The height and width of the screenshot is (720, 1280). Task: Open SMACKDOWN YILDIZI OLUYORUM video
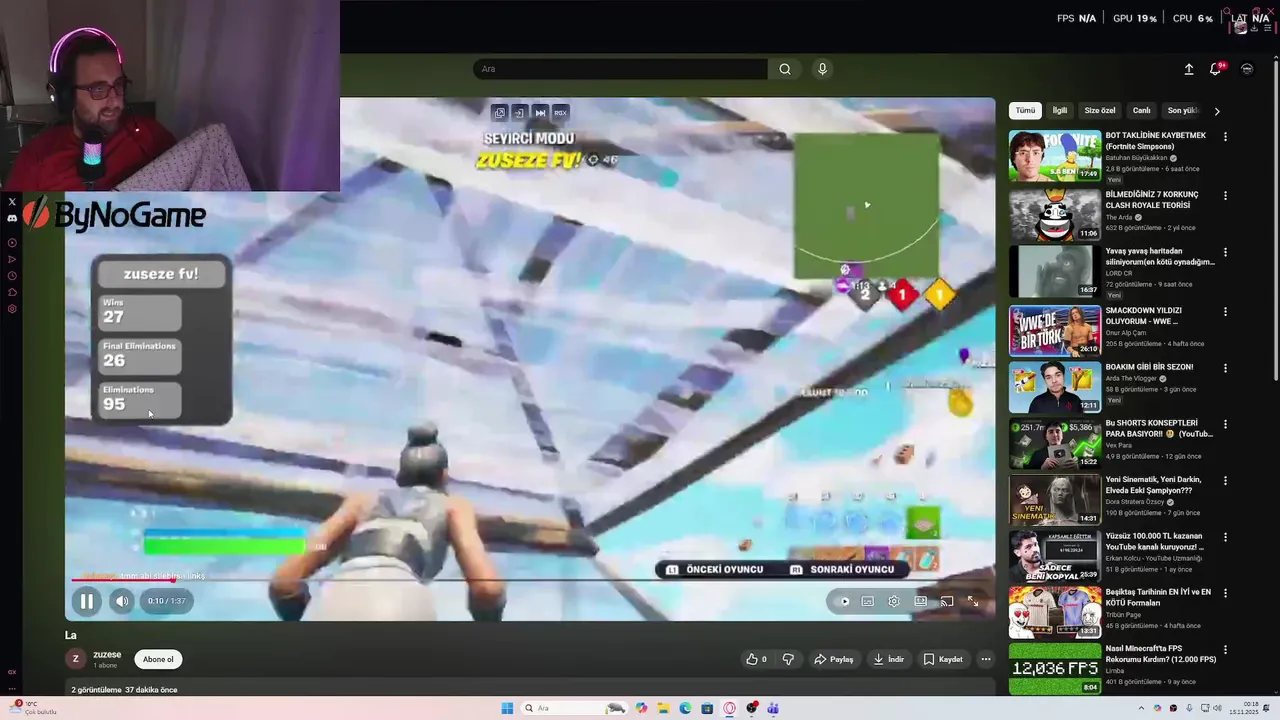tap(1054, 330)
